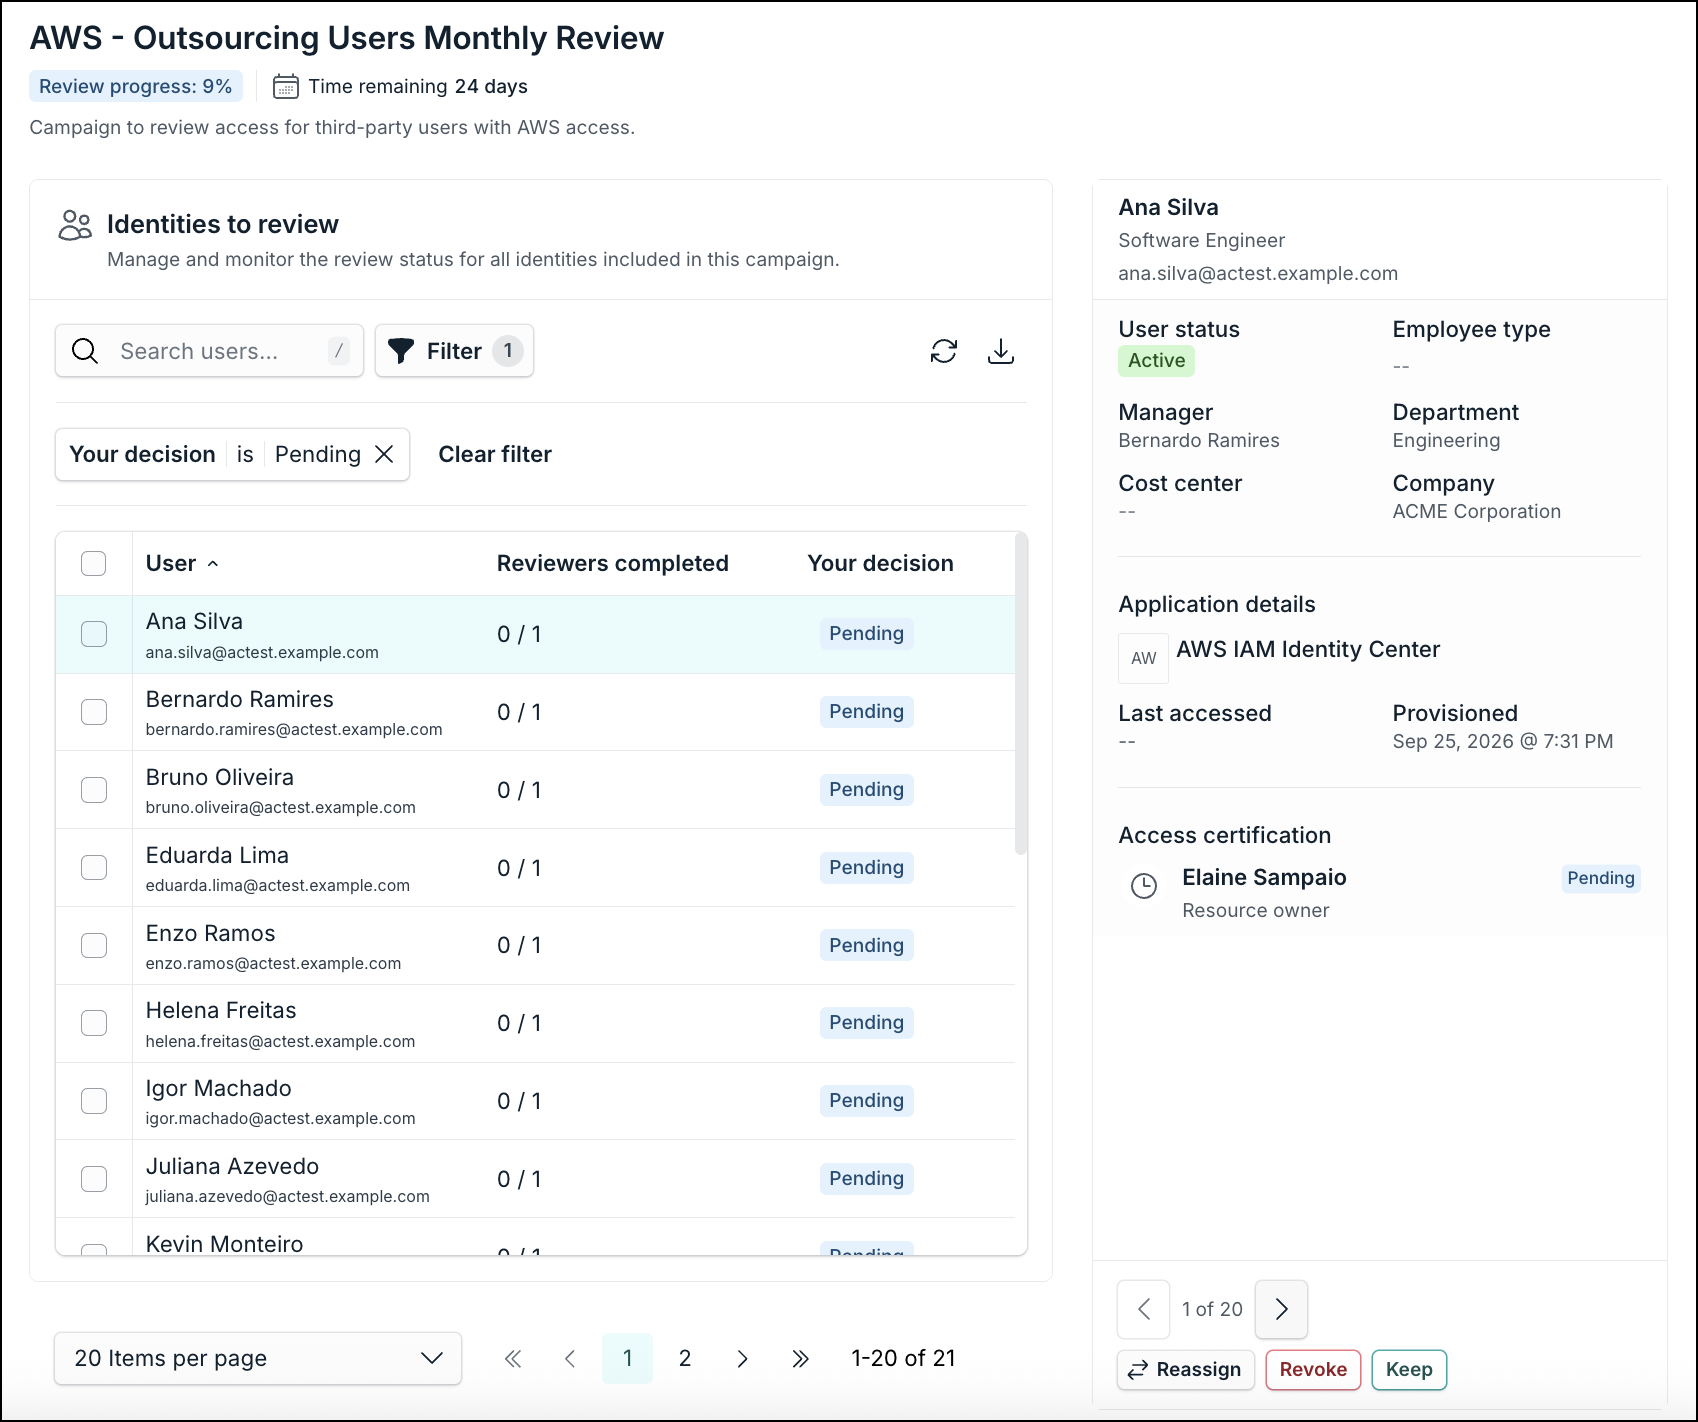The image size is (1698, 1422).
Task: Click the Elaine Sampaio reviewer entry
Action: click(1380, 892)
